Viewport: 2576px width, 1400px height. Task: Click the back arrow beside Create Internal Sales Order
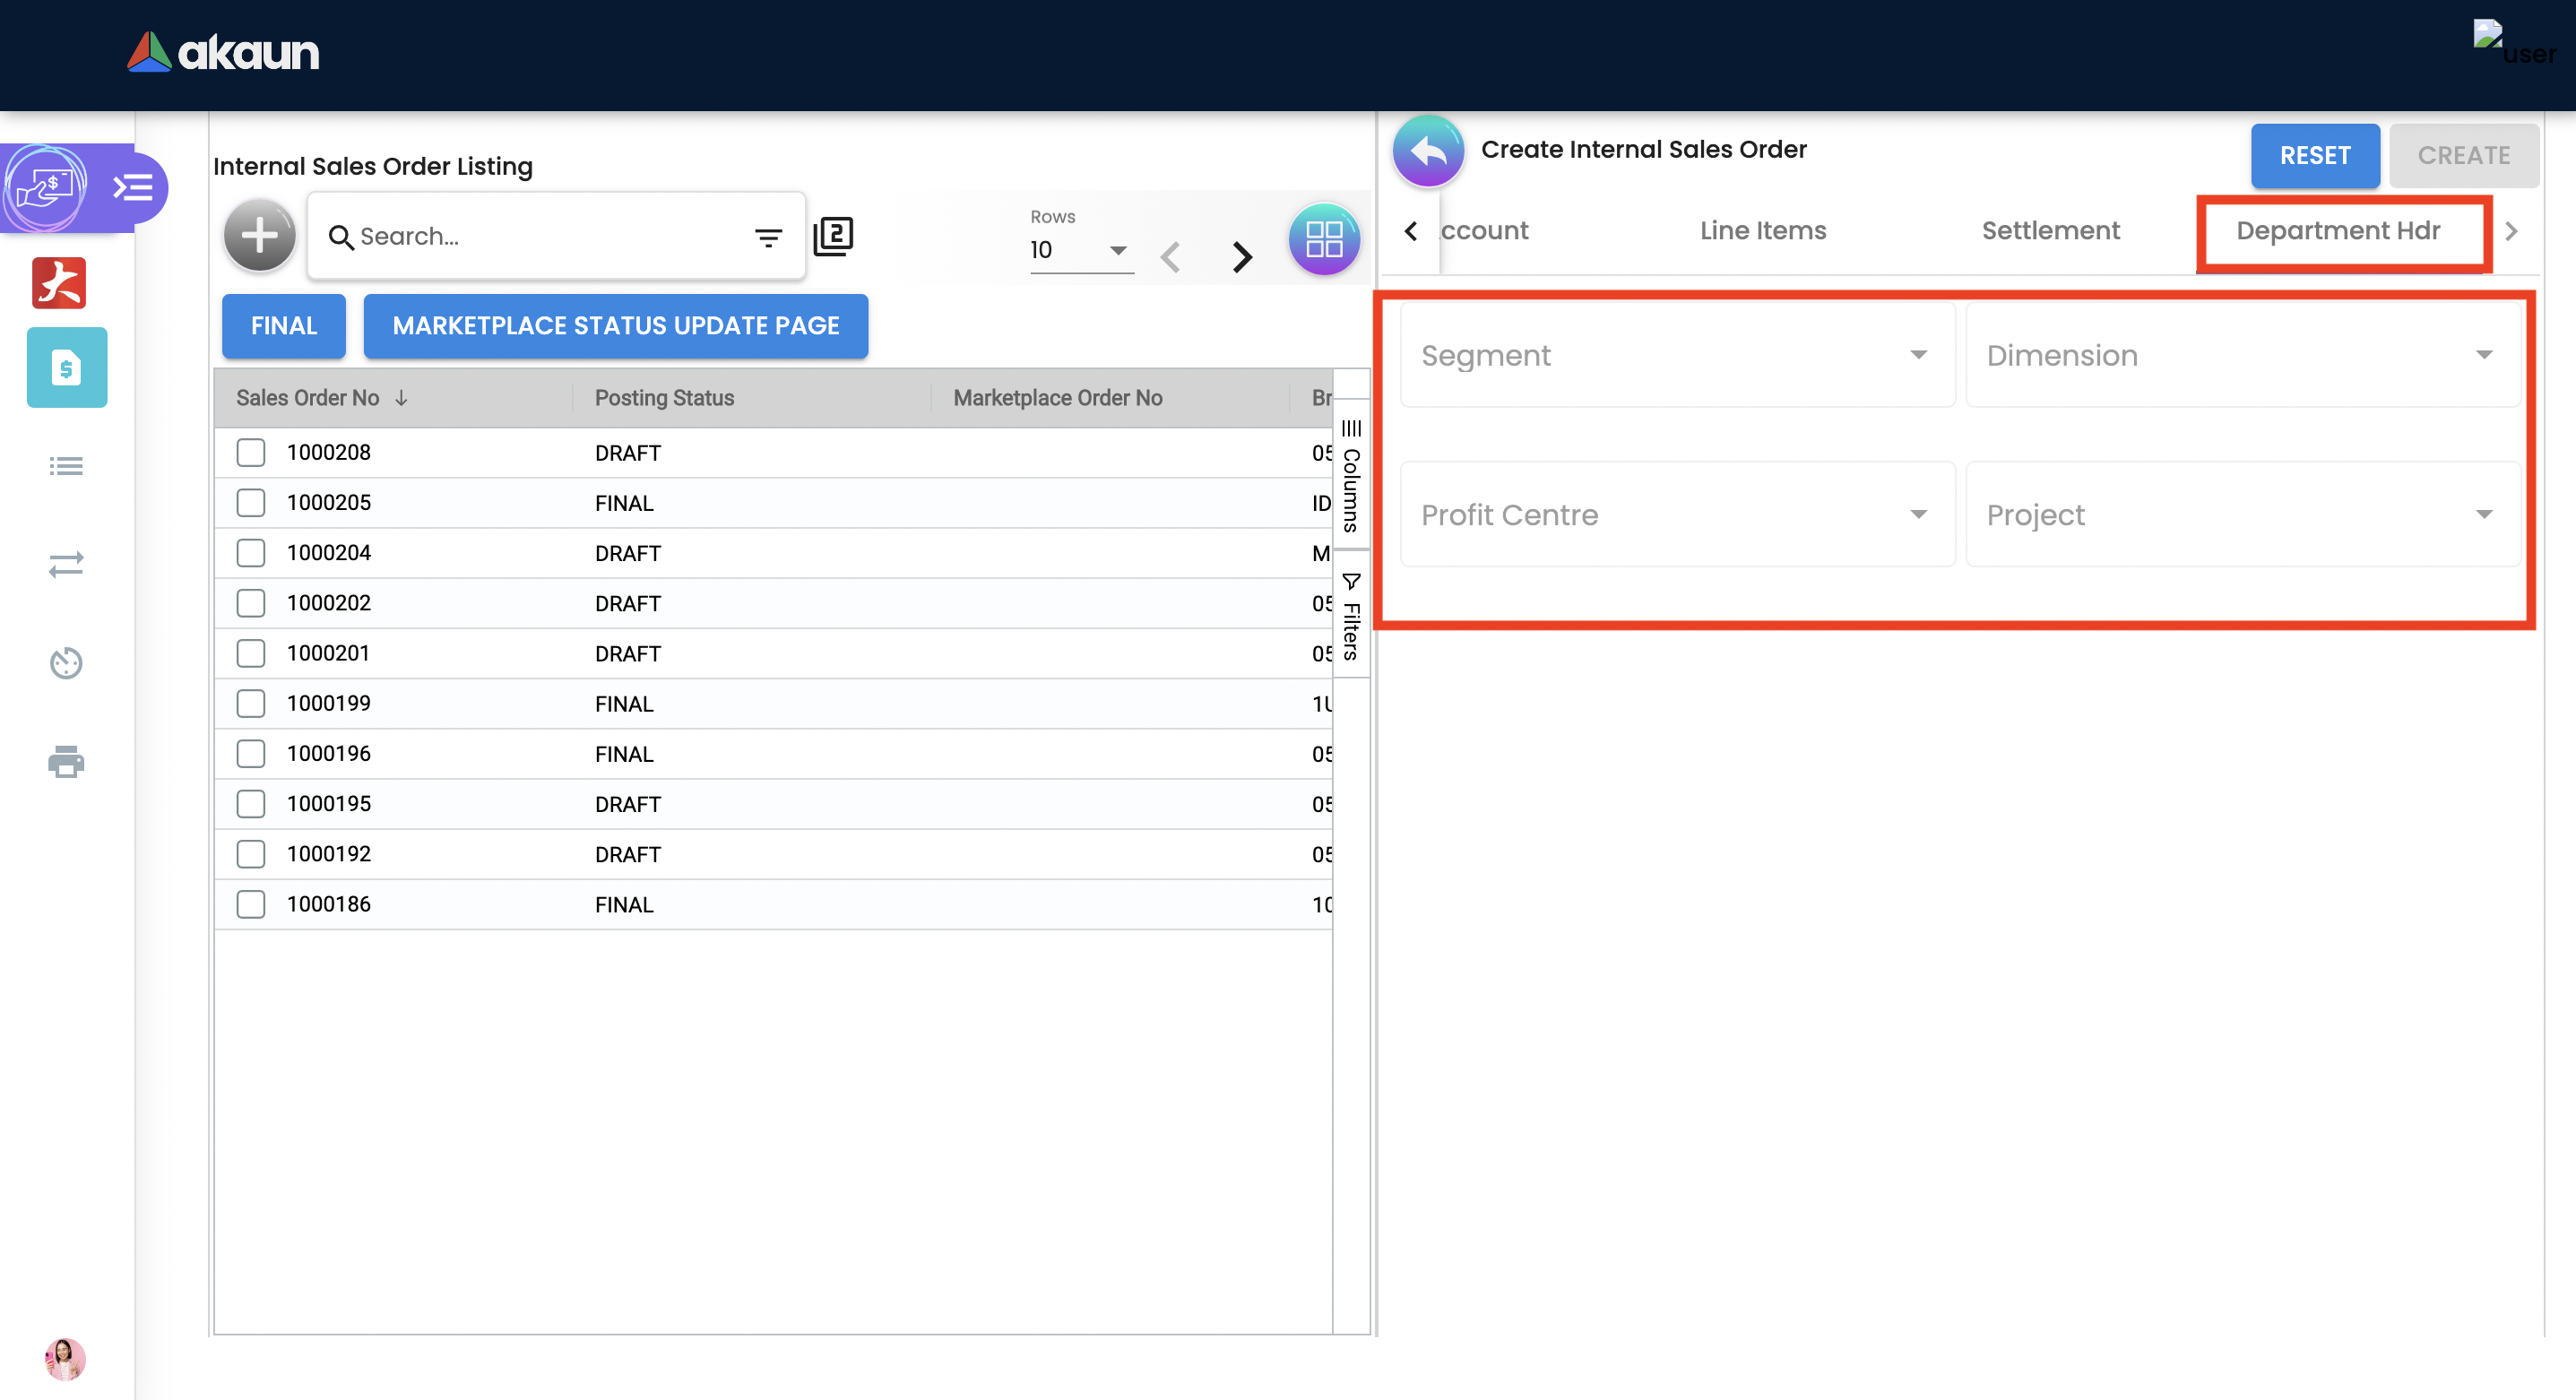(1428, 152)
